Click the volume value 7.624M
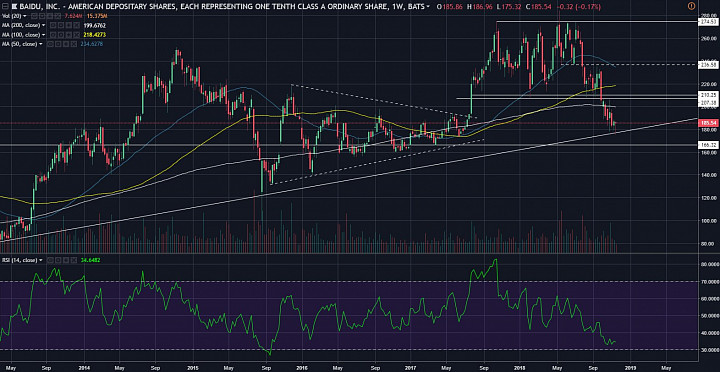The image size is (720, 372). point(73,16)
